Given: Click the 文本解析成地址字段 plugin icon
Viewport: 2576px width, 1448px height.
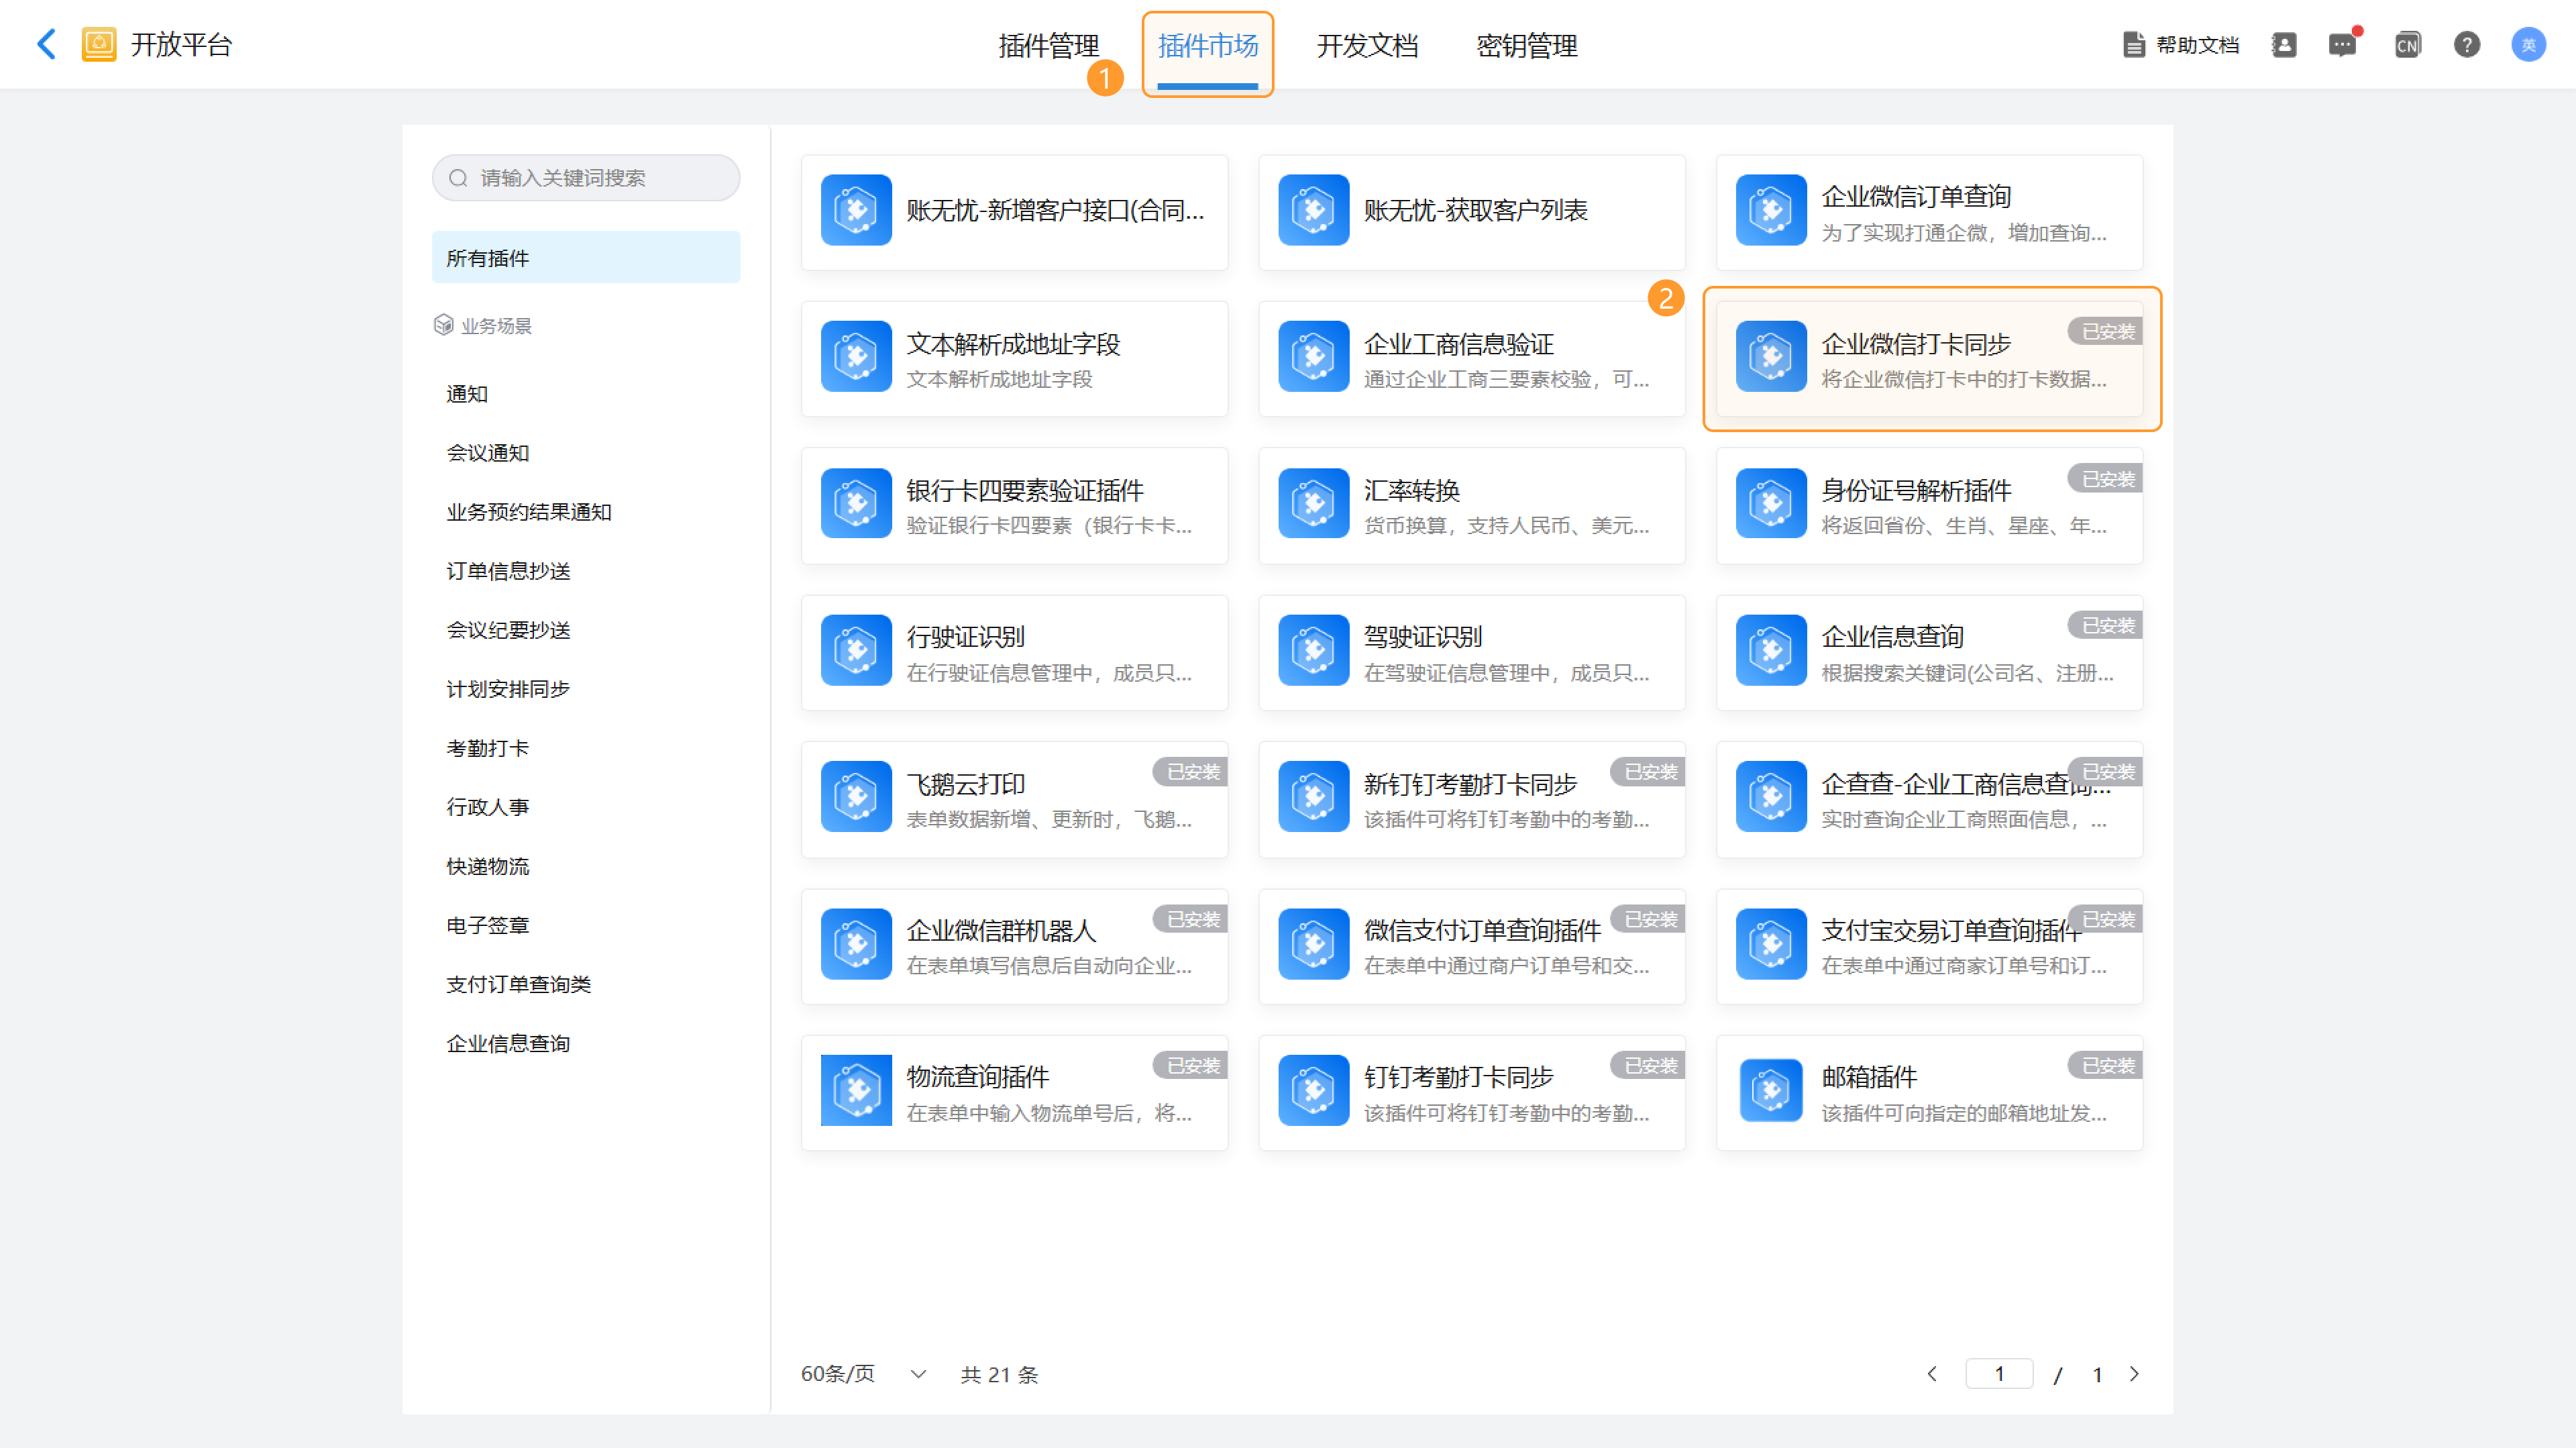Looking at the screenshot, I should [x=856, y=356].
